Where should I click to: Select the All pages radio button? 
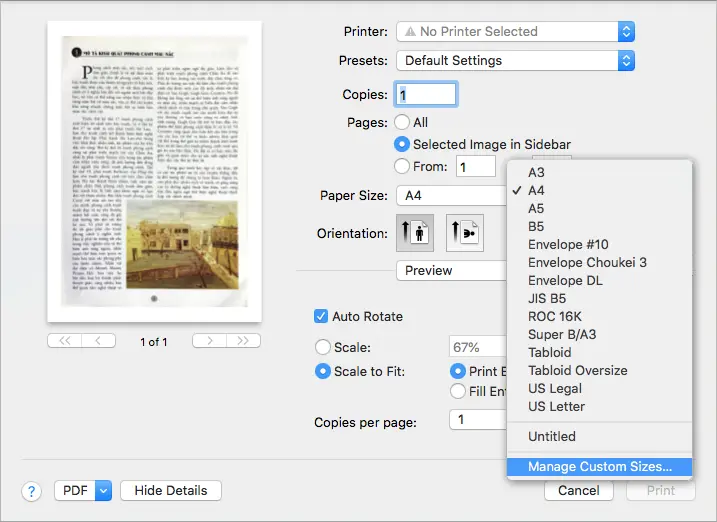[402, 122]
